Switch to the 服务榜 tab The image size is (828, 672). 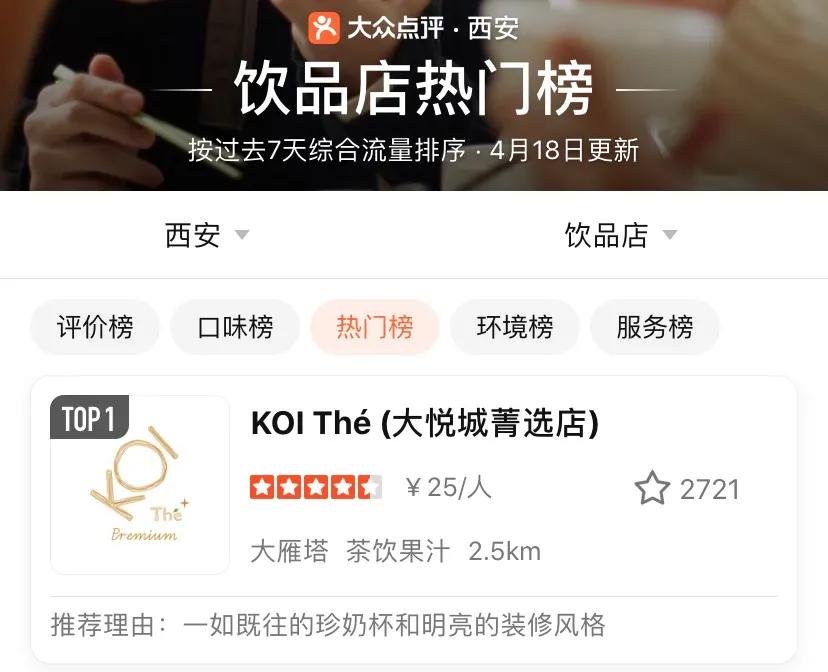coord(655,327)
